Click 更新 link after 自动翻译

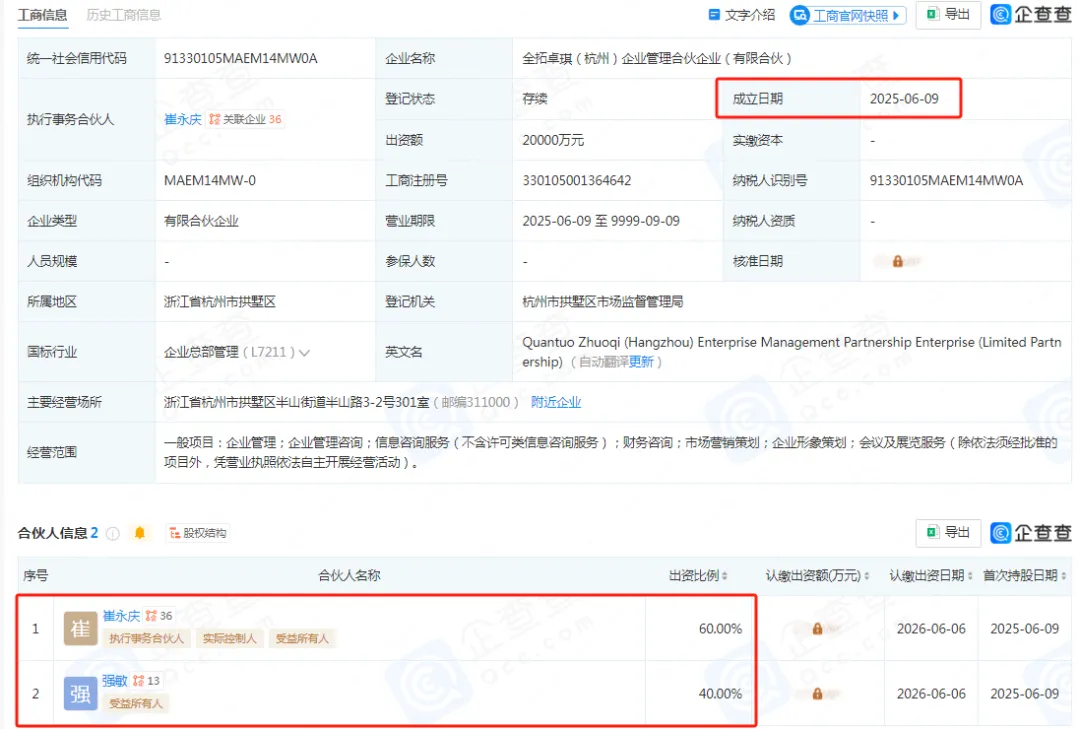(641, 362)
